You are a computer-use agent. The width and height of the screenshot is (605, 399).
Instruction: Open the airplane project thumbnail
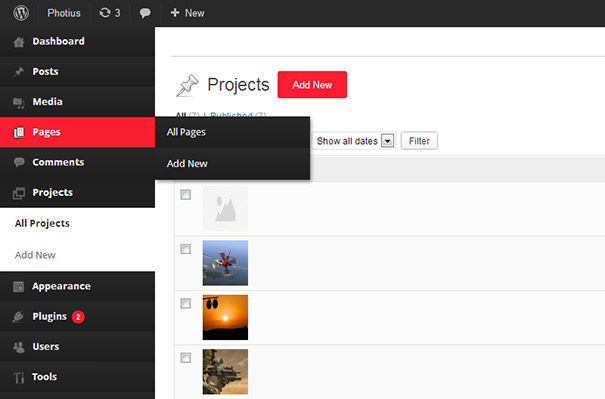[x=225, y=263]
